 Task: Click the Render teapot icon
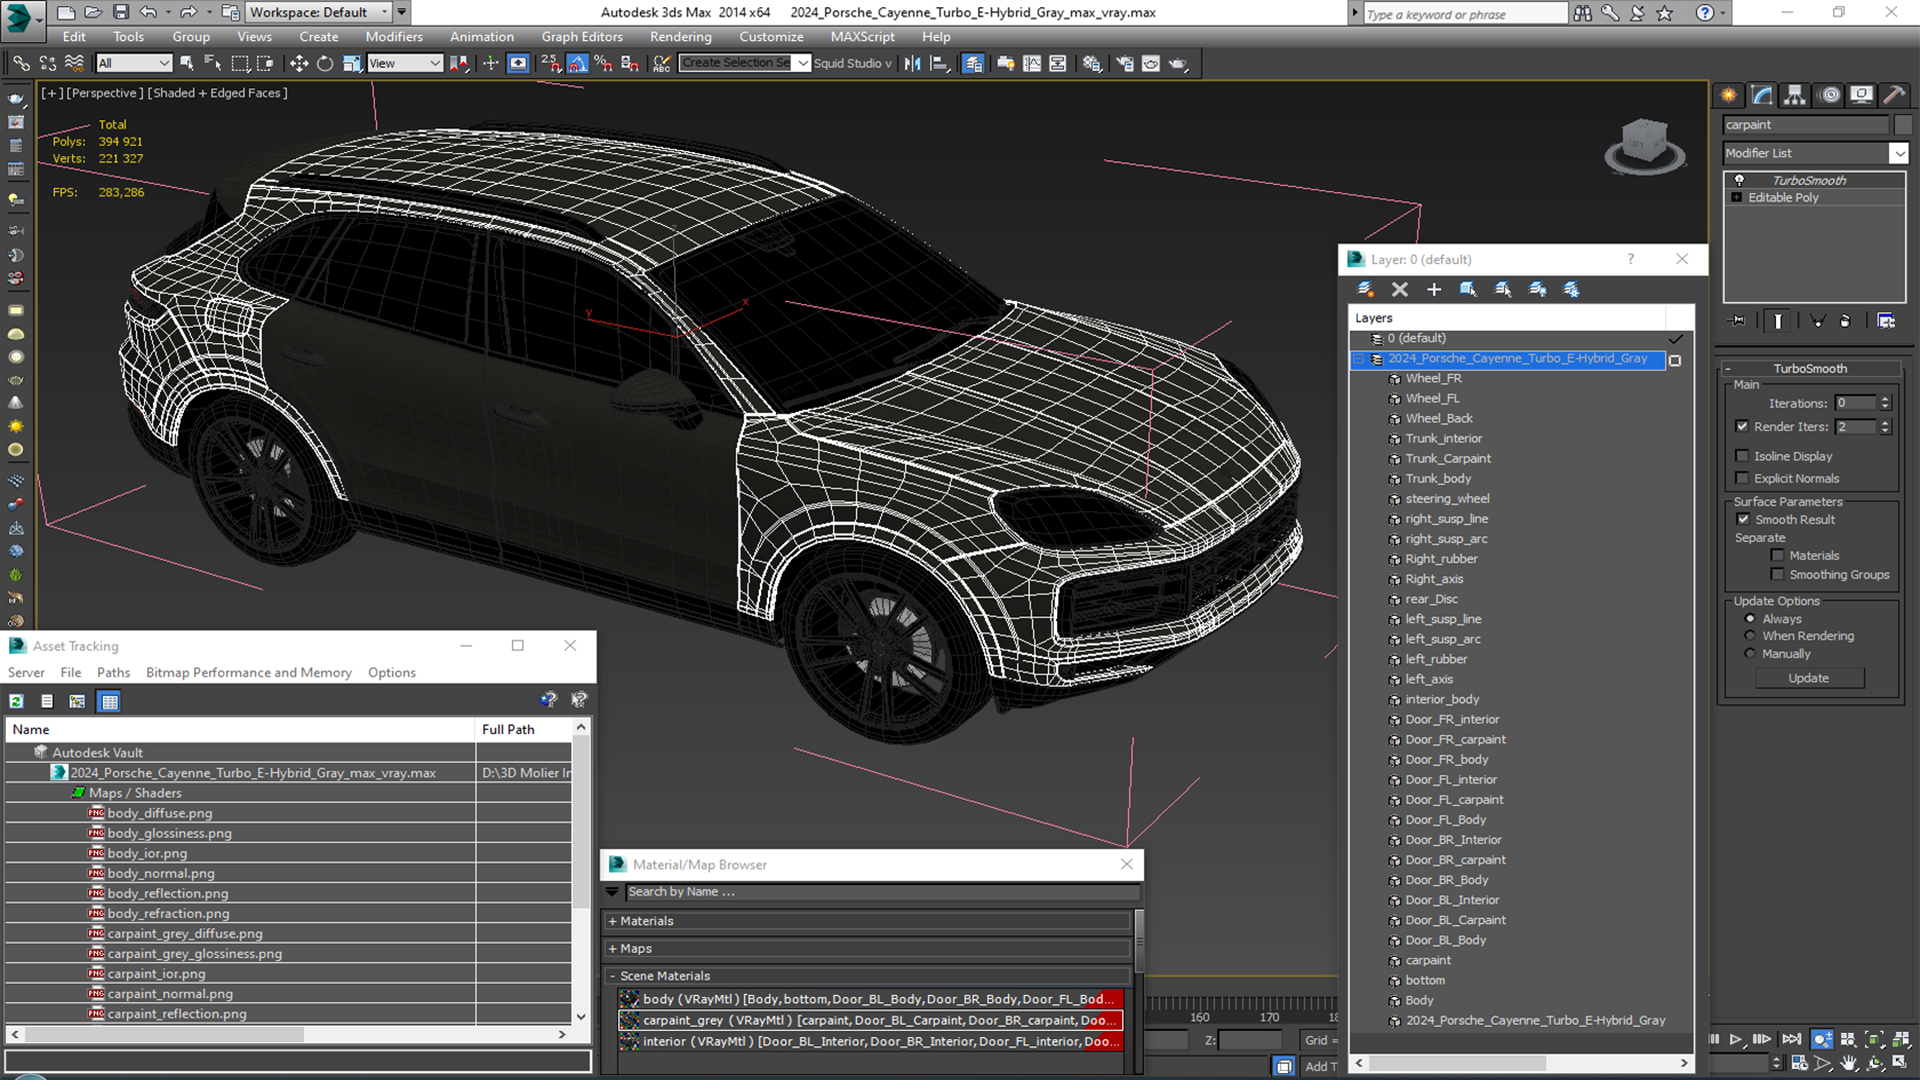1178,63
